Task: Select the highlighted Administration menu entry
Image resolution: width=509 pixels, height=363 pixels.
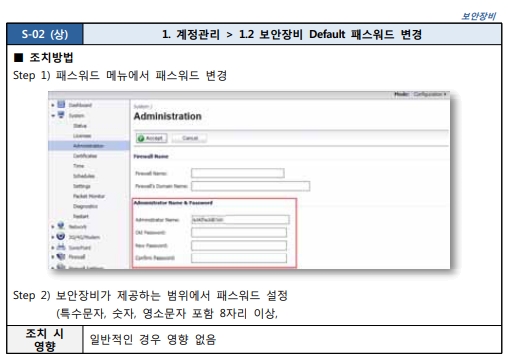Action: pos(89,146)
